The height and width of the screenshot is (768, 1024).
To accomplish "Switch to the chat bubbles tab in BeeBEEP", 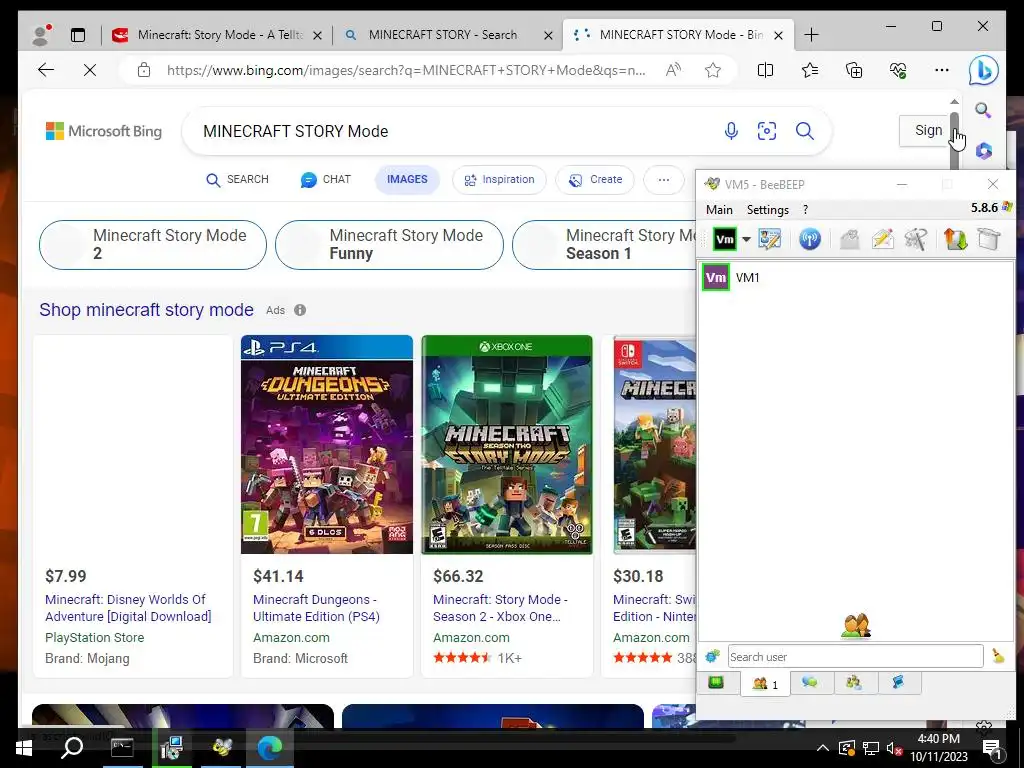I will click(x=810, y=682).
